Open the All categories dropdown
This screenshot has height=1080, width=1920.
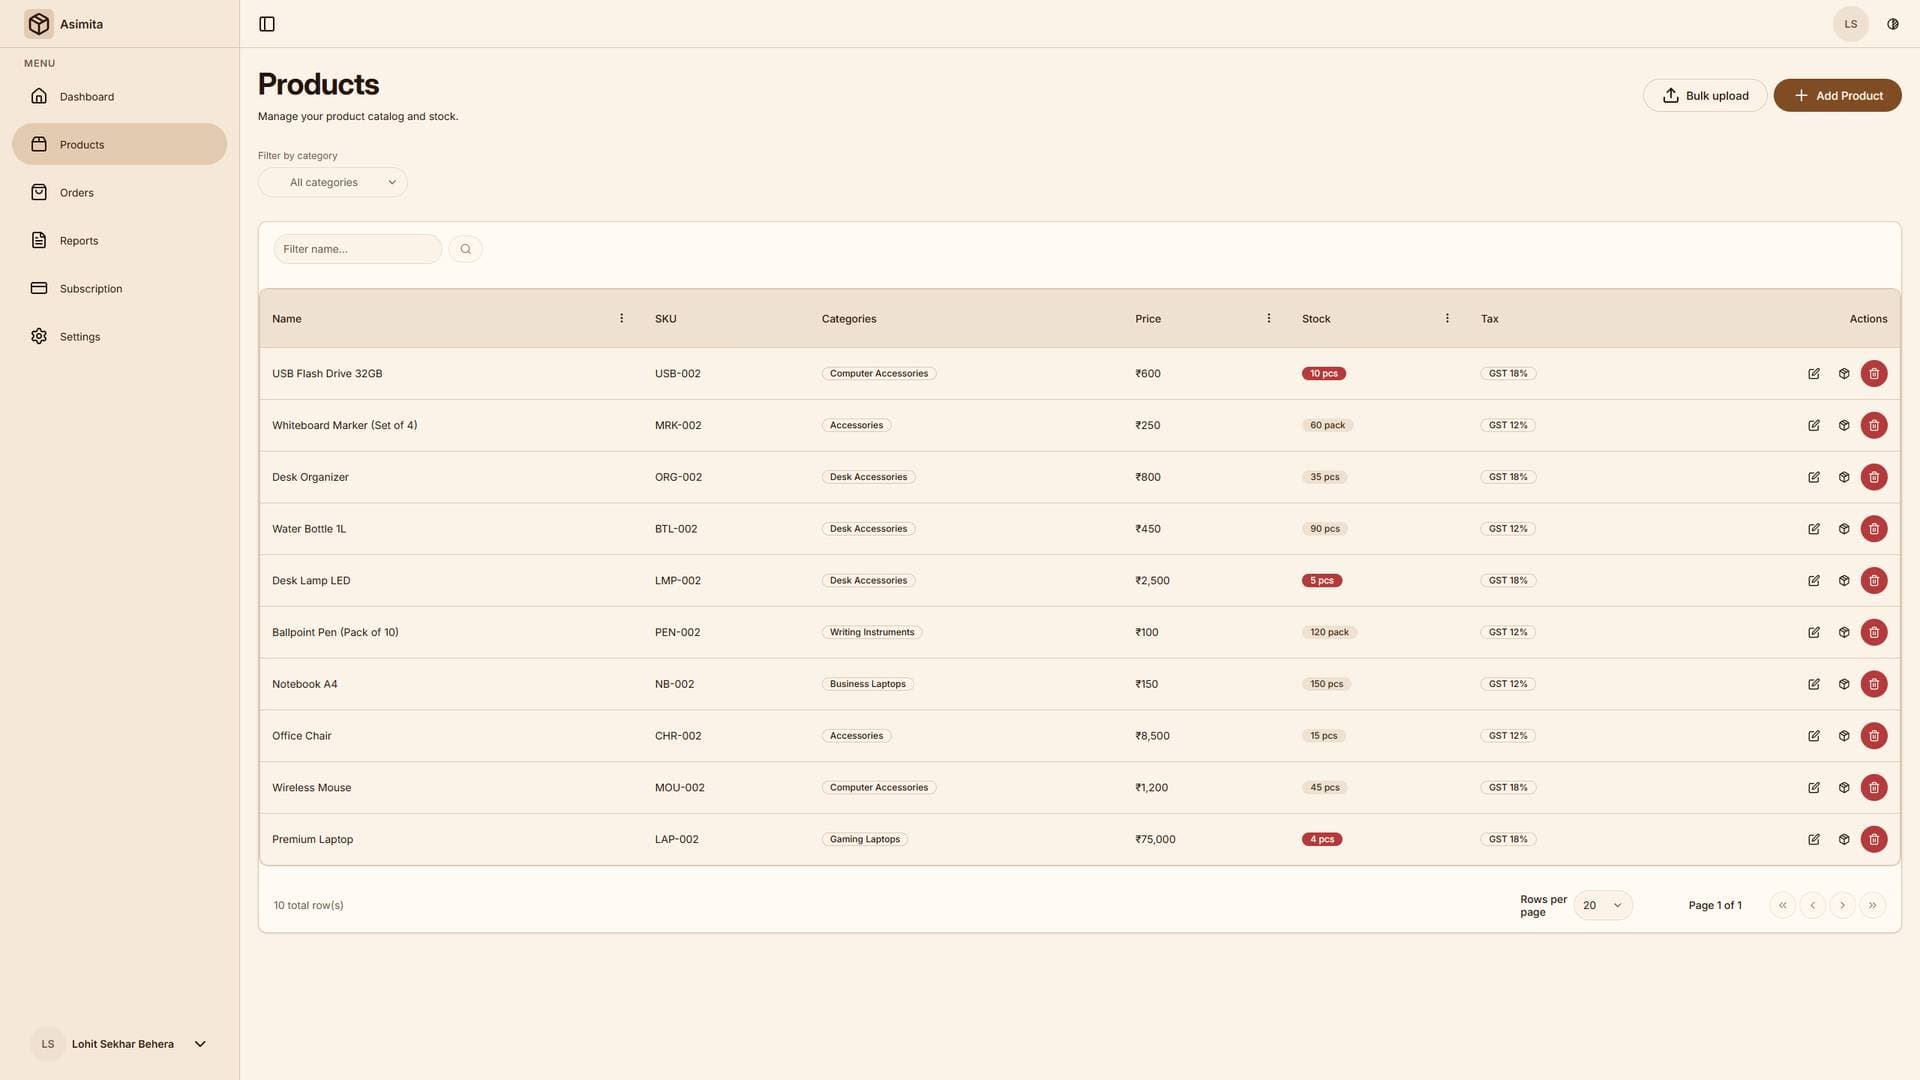333,181
